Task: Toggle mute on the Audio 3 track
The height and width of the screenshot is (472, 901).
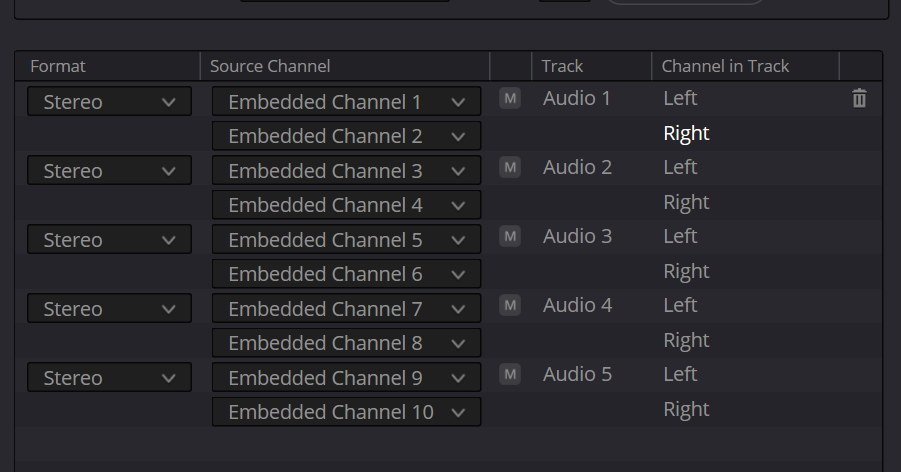Action: tap(510, 236)
